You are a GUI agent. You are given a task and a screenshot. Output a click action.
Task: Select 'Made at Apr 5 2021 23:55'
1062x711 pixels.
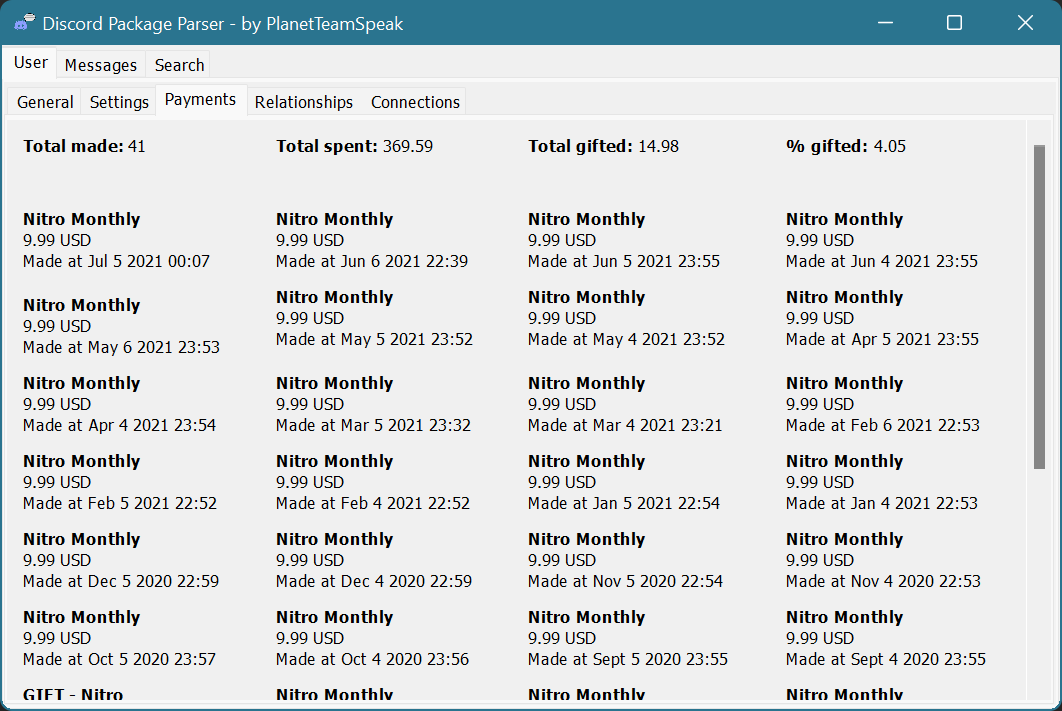(x=883, y=339)
